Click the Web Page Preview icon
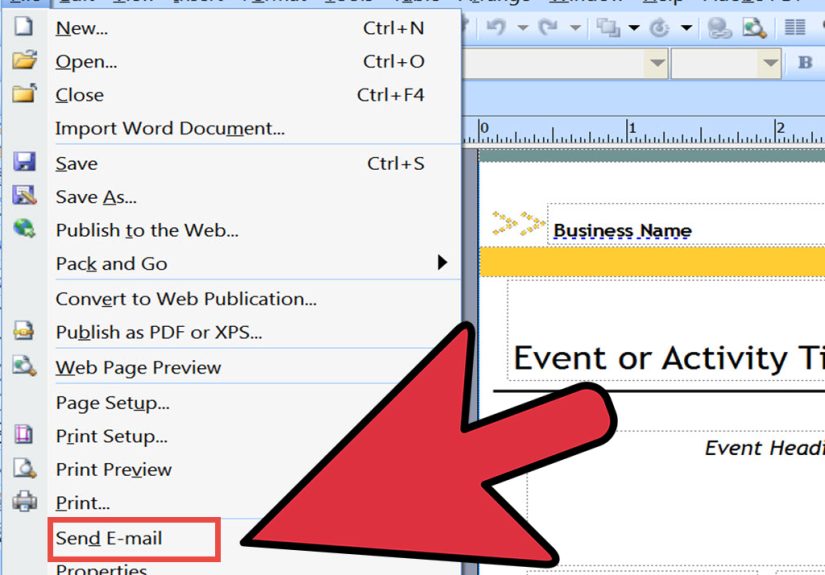The image size is (825, 575). pos(24,366)
